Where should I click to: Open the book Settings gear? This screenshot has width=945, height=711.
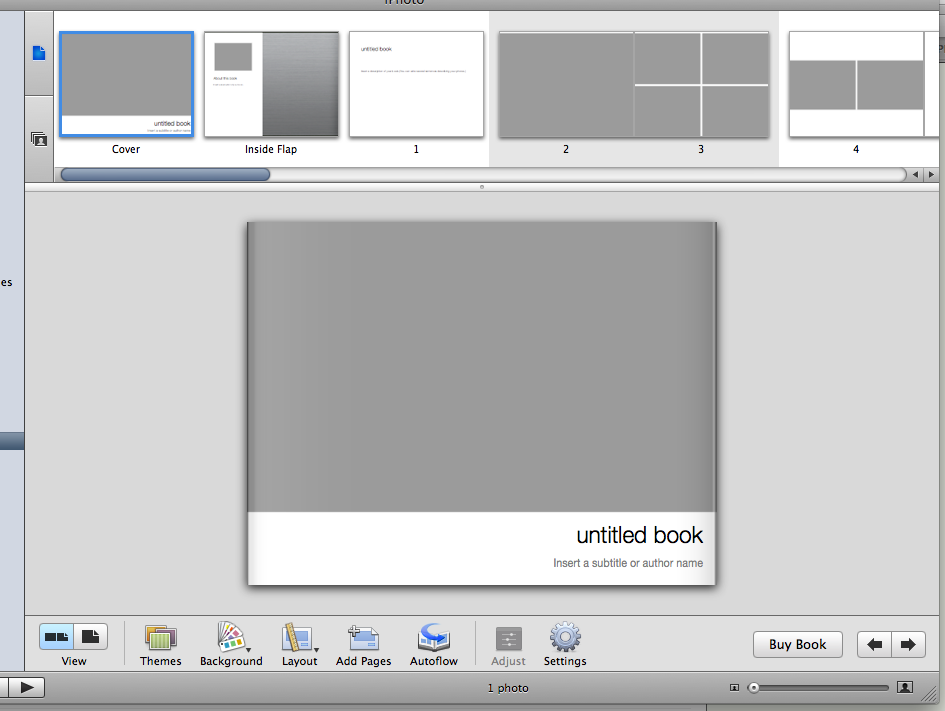[565, 638]
